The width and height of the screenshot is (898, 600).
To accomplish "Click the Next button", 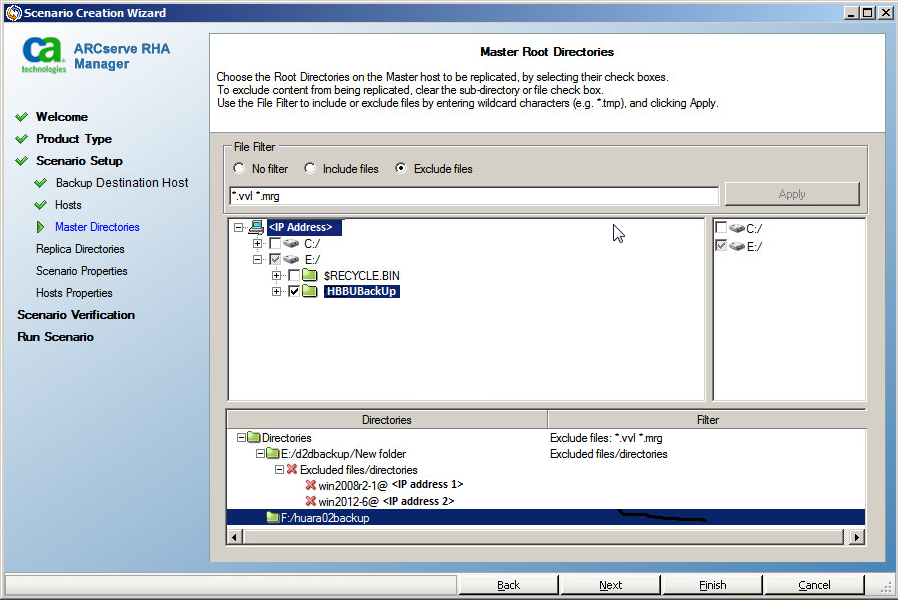I will coord(611,585).
